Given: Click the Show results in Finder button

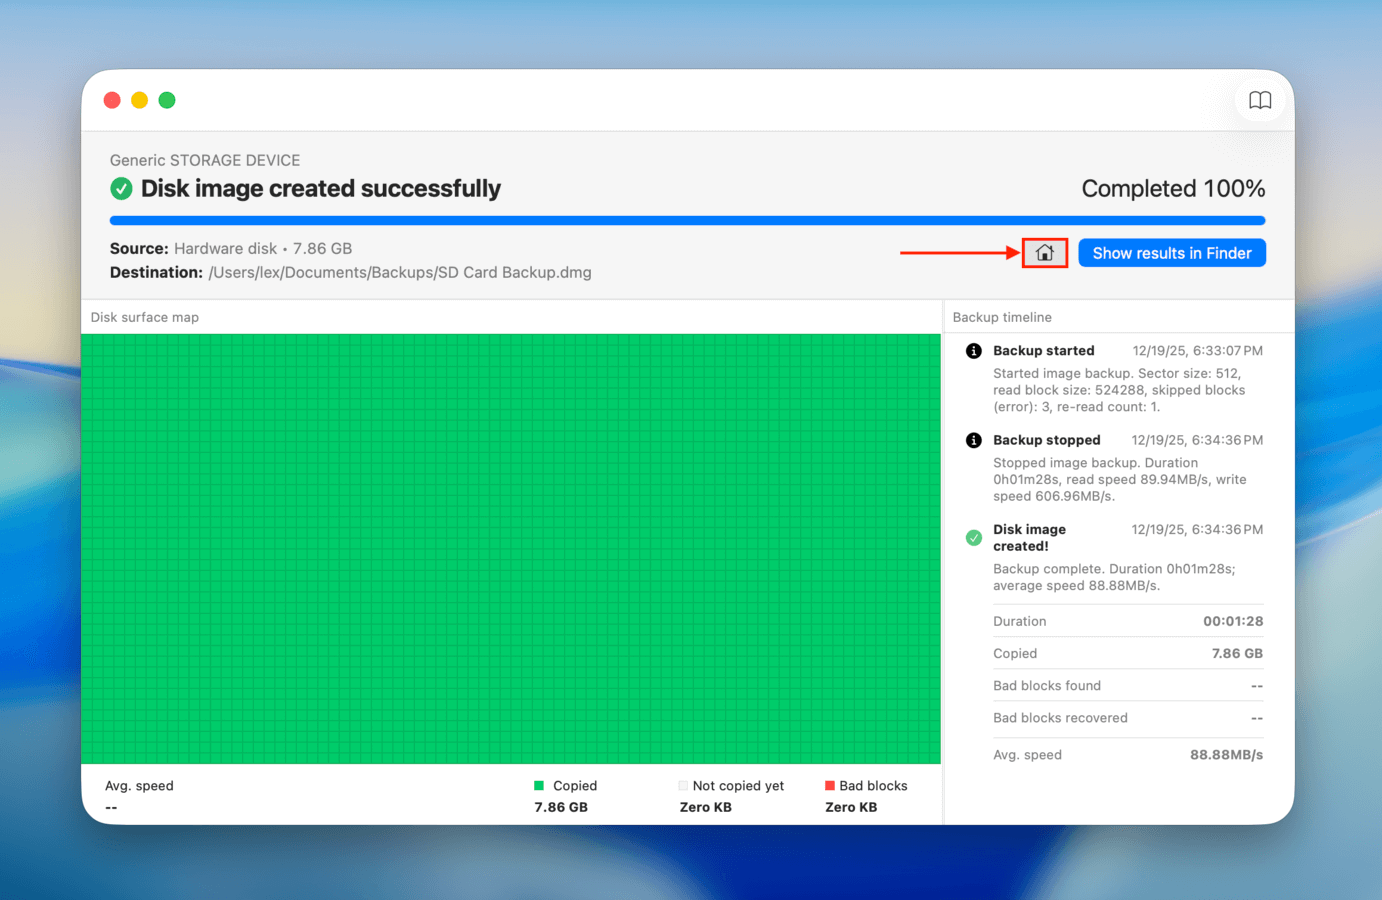Looking at the screenshot, I should pos(1171,253).
